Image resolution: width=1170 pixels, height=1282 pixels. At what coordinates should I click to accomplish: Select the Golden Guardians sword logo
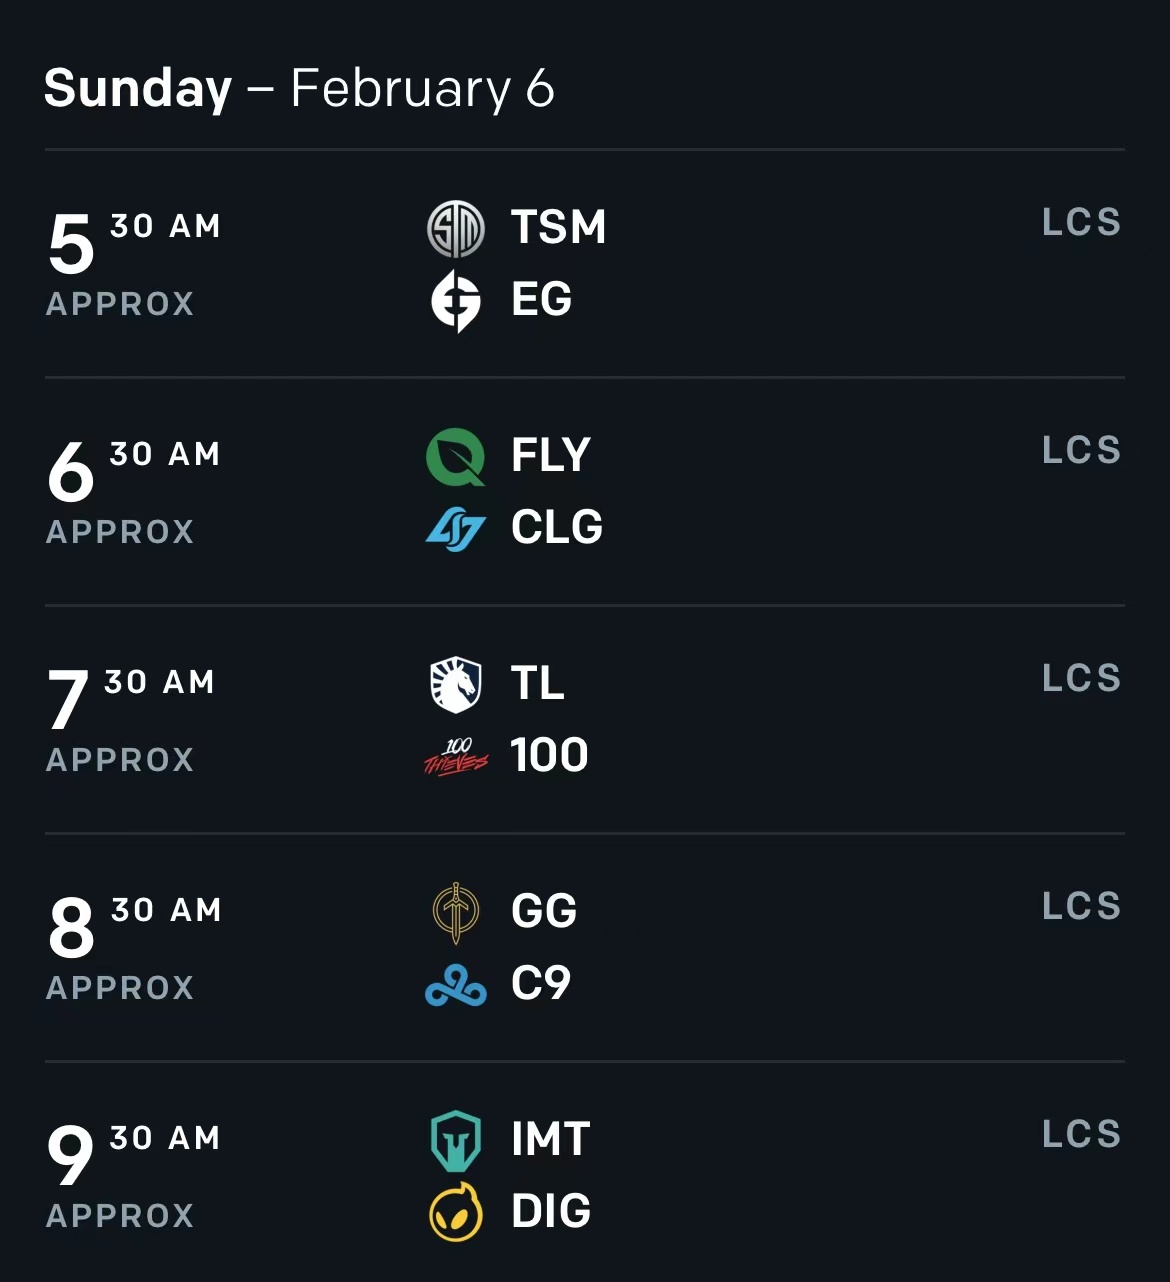456,913
